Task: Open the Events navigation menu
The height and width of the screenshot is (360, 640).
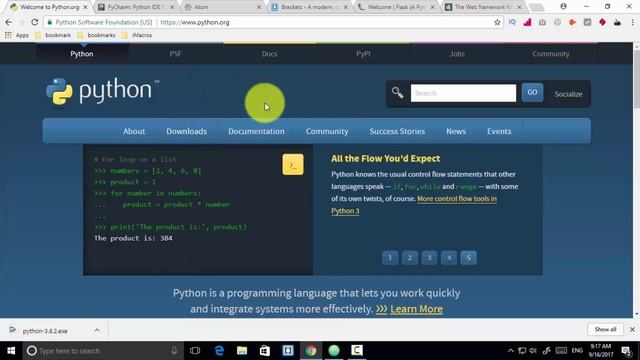Action: 499,131
